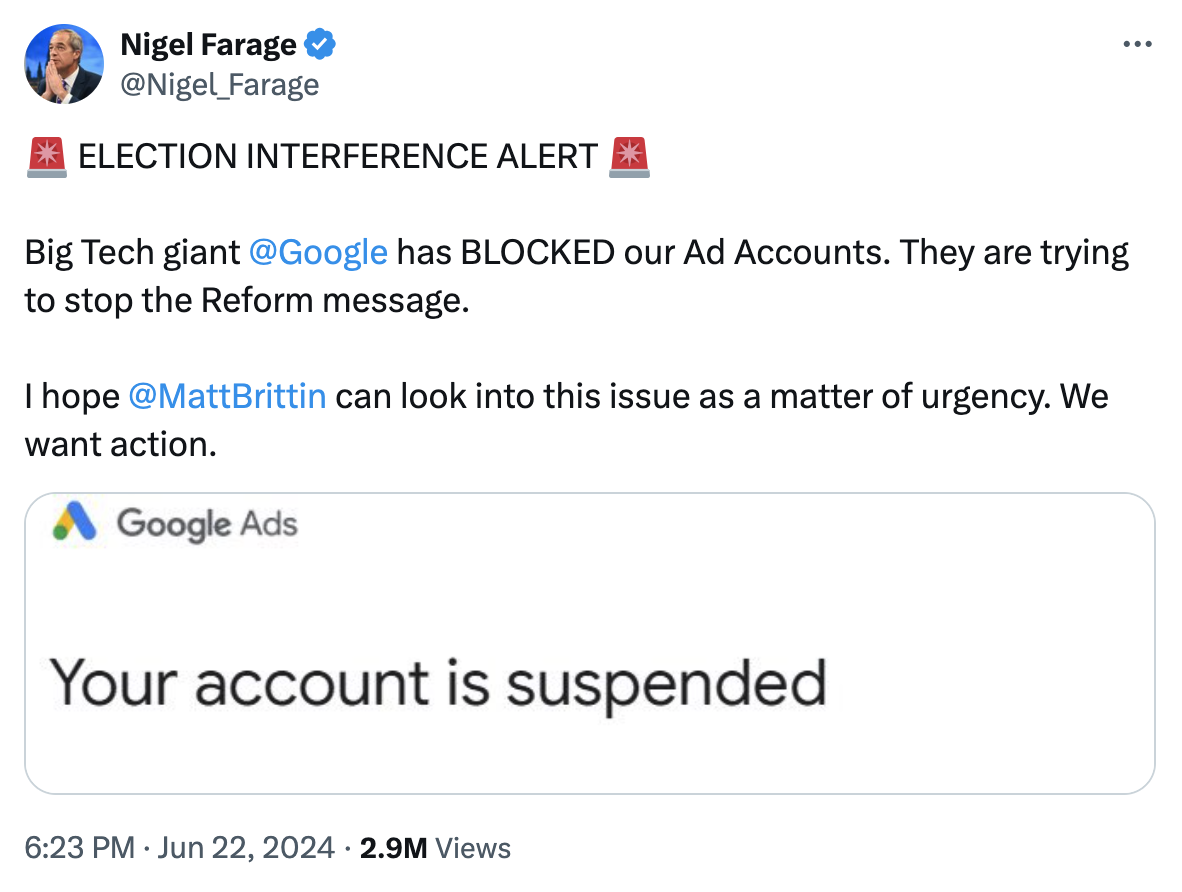Click the blue verified checkmark badge
Screen dimensions: 1182x892
[x=320, y=45]
